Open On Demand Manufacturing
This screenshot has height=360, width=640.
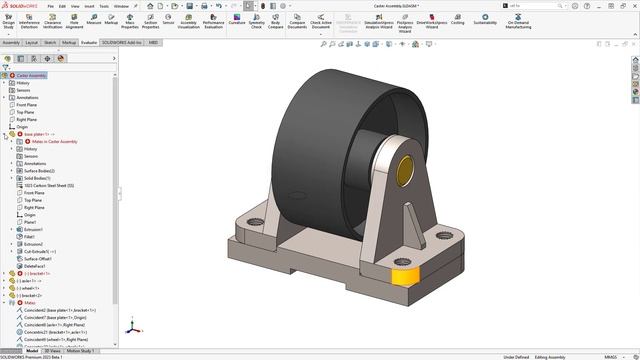pyautogui.click(x=518, y=21)
